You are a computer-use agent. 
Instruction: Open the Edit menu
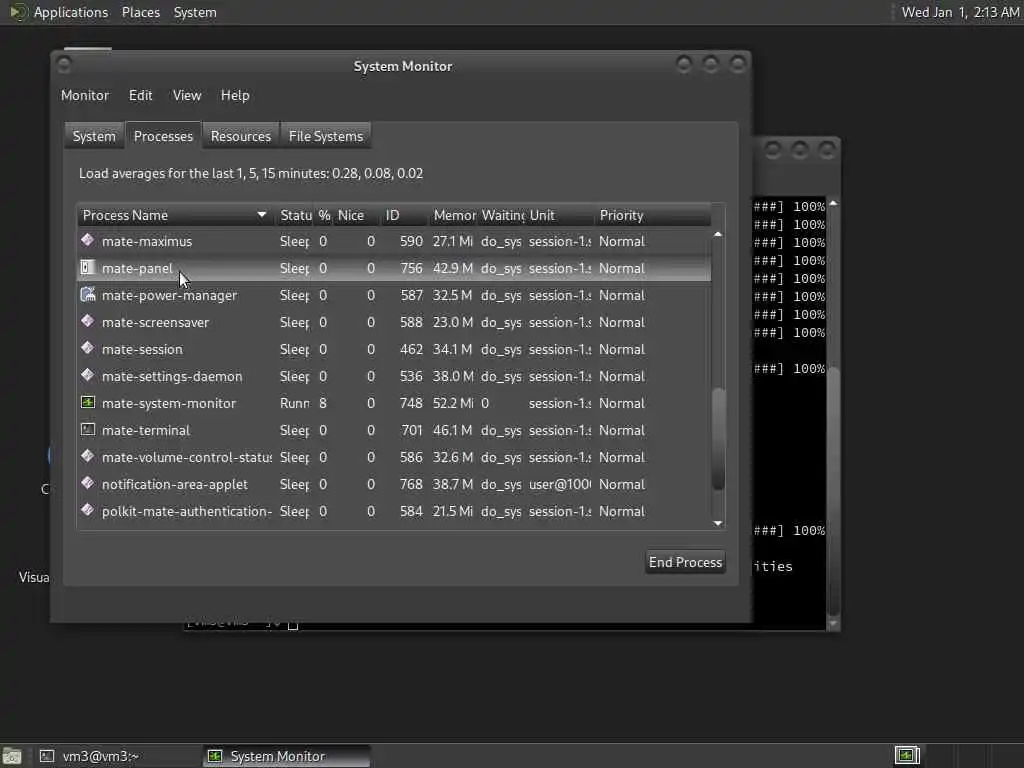click(x=140, y=95)
